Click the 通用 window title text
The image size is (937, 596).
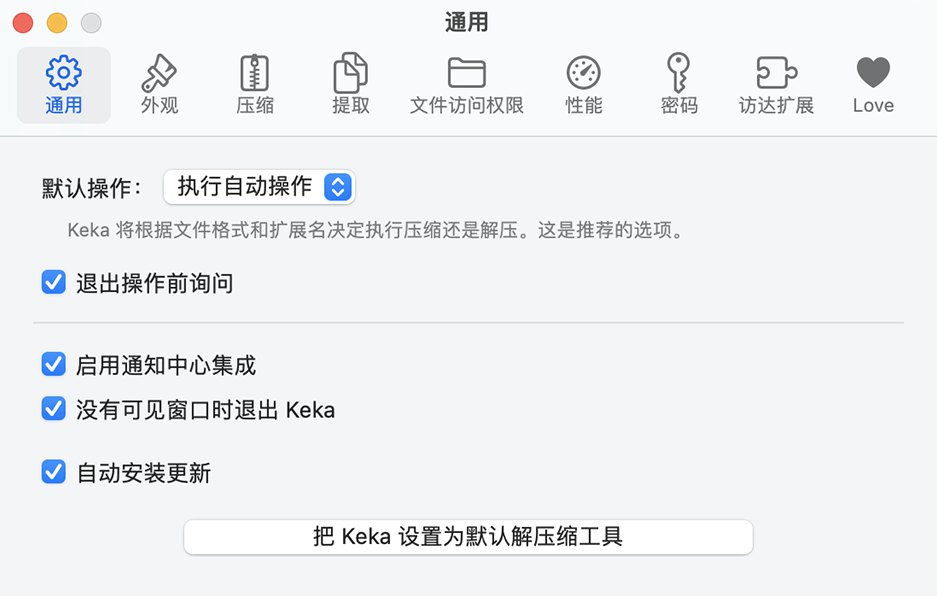[467, 22]
